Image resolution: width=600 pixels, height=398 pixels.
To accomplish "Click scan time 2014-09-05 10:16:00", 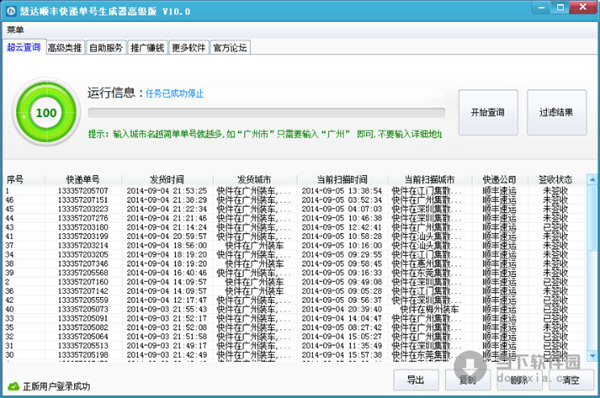I will [x=342, y=245].
